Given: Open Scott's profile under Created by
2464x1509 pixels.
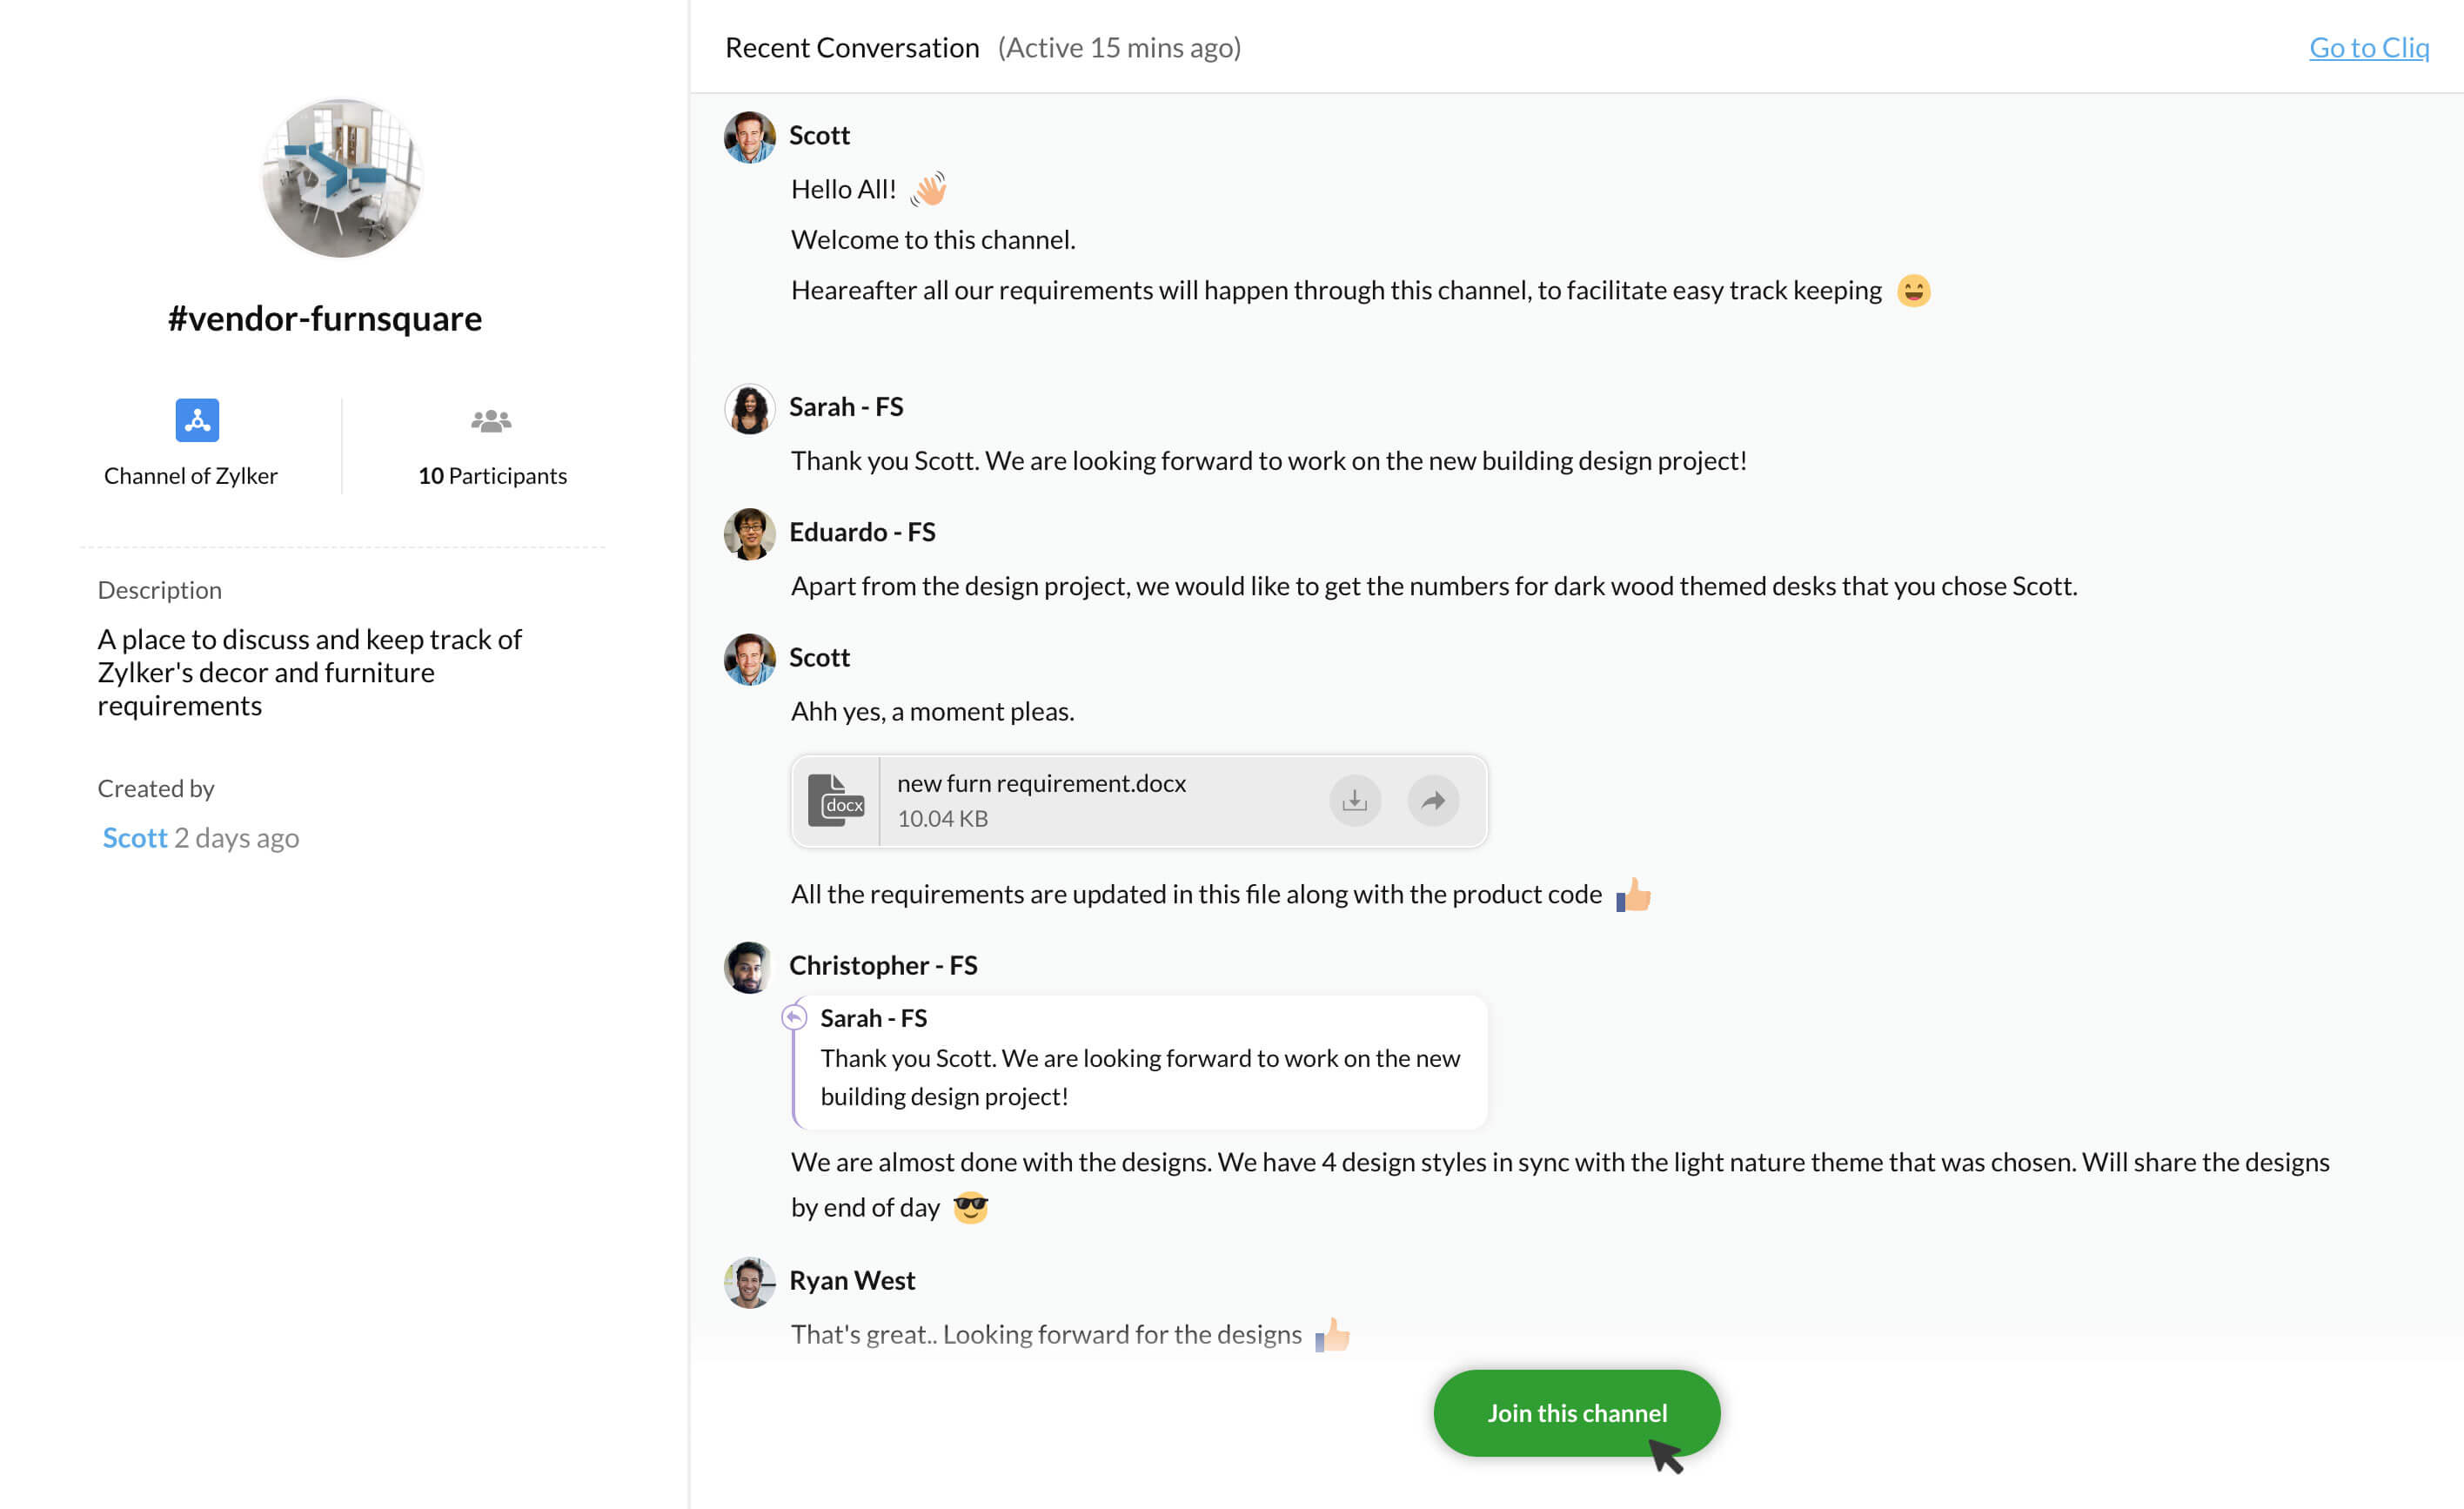Looking at the screenshot, I should pyautogui.click(x=135, y=838).
